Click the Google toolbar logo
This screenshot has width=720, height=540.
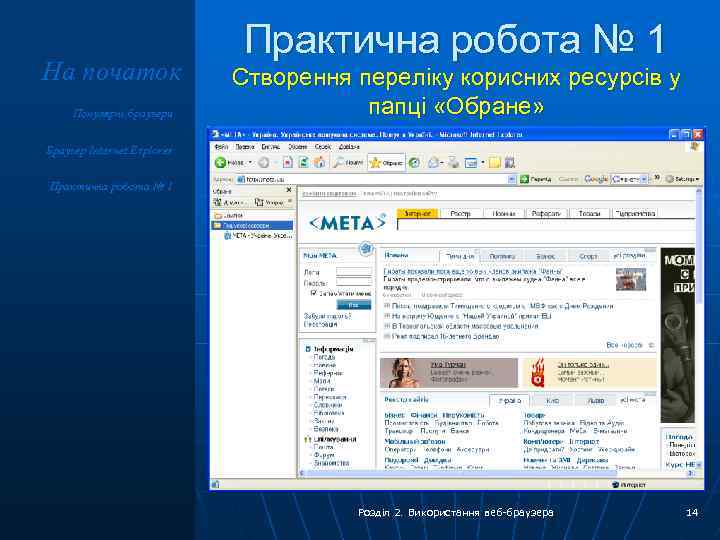point(596,179)
